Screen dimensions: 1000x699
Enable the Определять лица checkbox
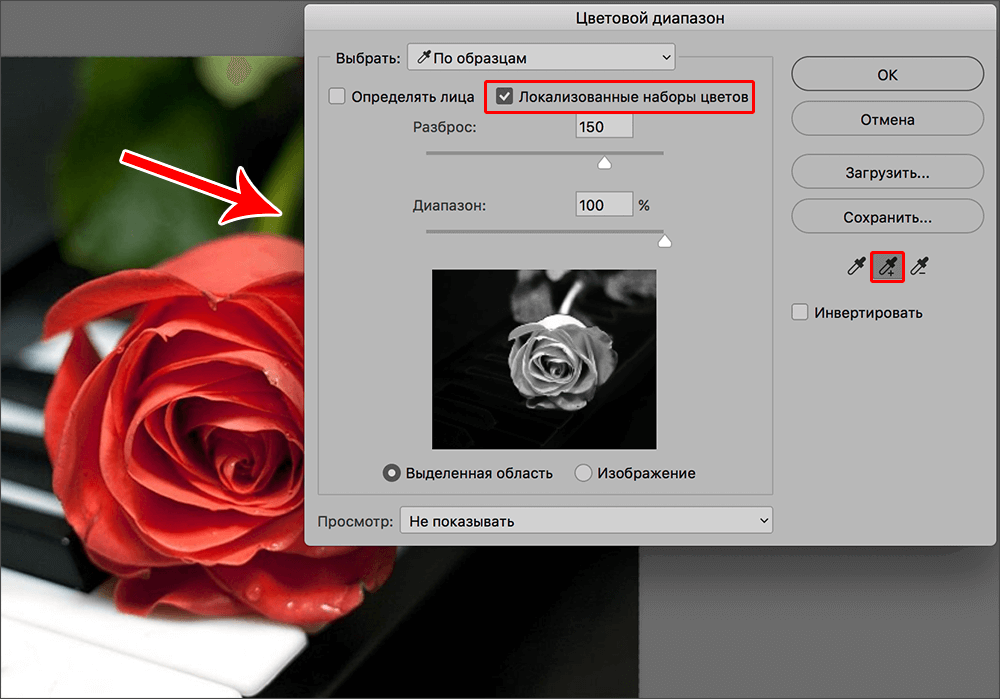coord(337,97)
